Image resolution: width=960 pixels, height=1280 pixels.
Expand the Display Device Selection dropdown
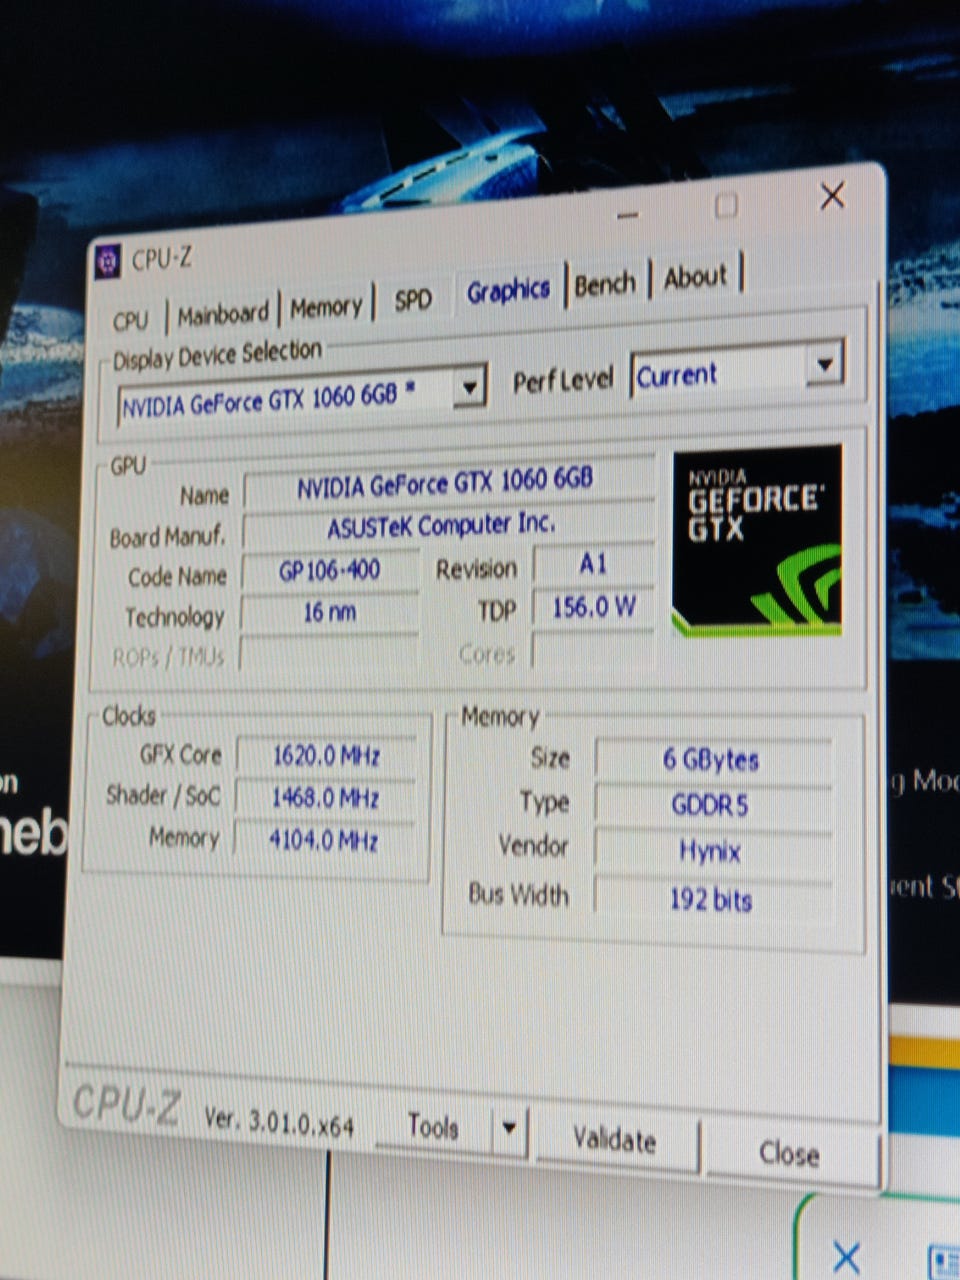click(x=468, y=387)
